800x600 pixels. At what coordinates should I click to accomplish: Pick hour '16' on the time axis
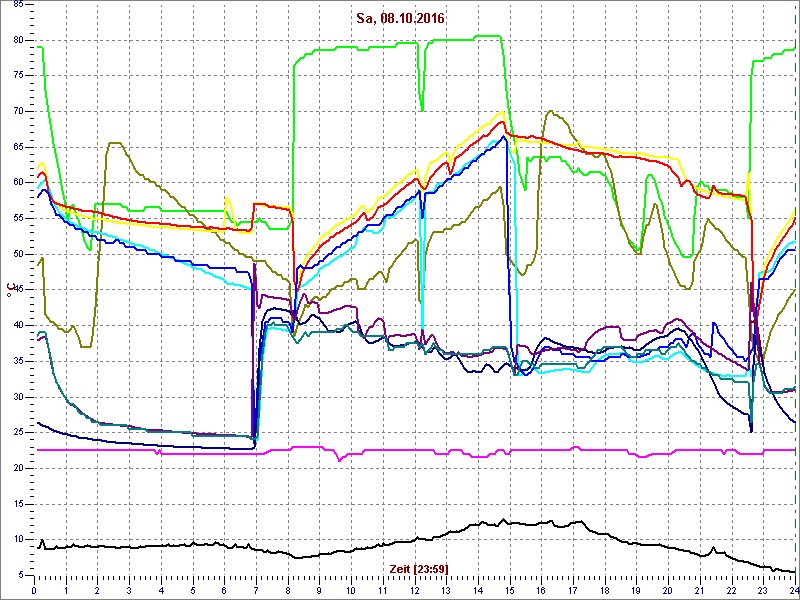pyautogui.click(x=542, y=590)
